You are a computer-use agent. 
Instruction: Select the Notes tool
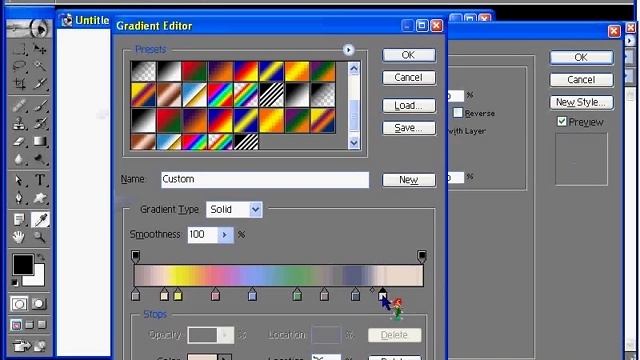19,220
